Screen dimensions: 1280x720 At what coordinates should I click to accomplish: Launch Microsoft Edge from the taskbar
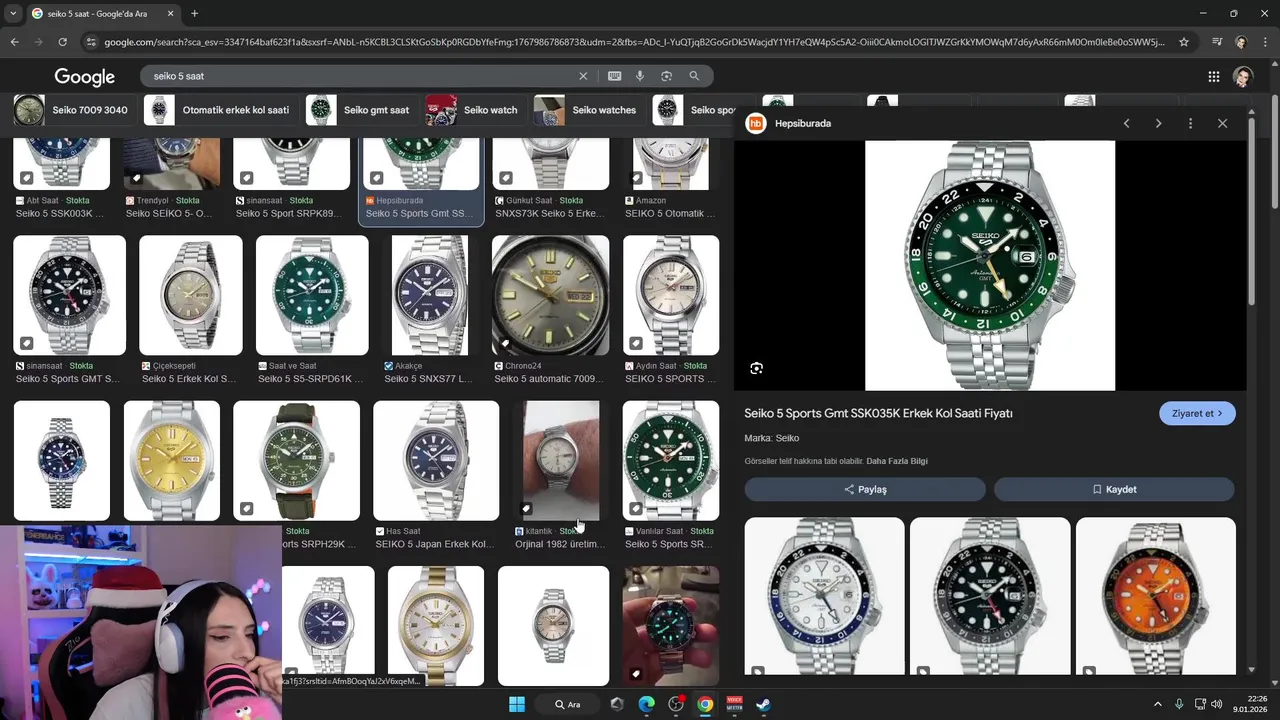point(647,704)
